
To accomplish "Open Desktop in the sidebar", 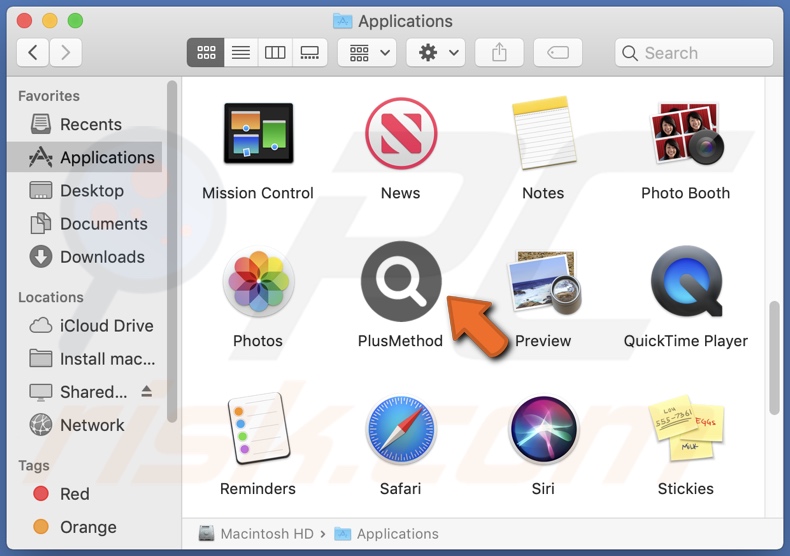I will 84,191.
